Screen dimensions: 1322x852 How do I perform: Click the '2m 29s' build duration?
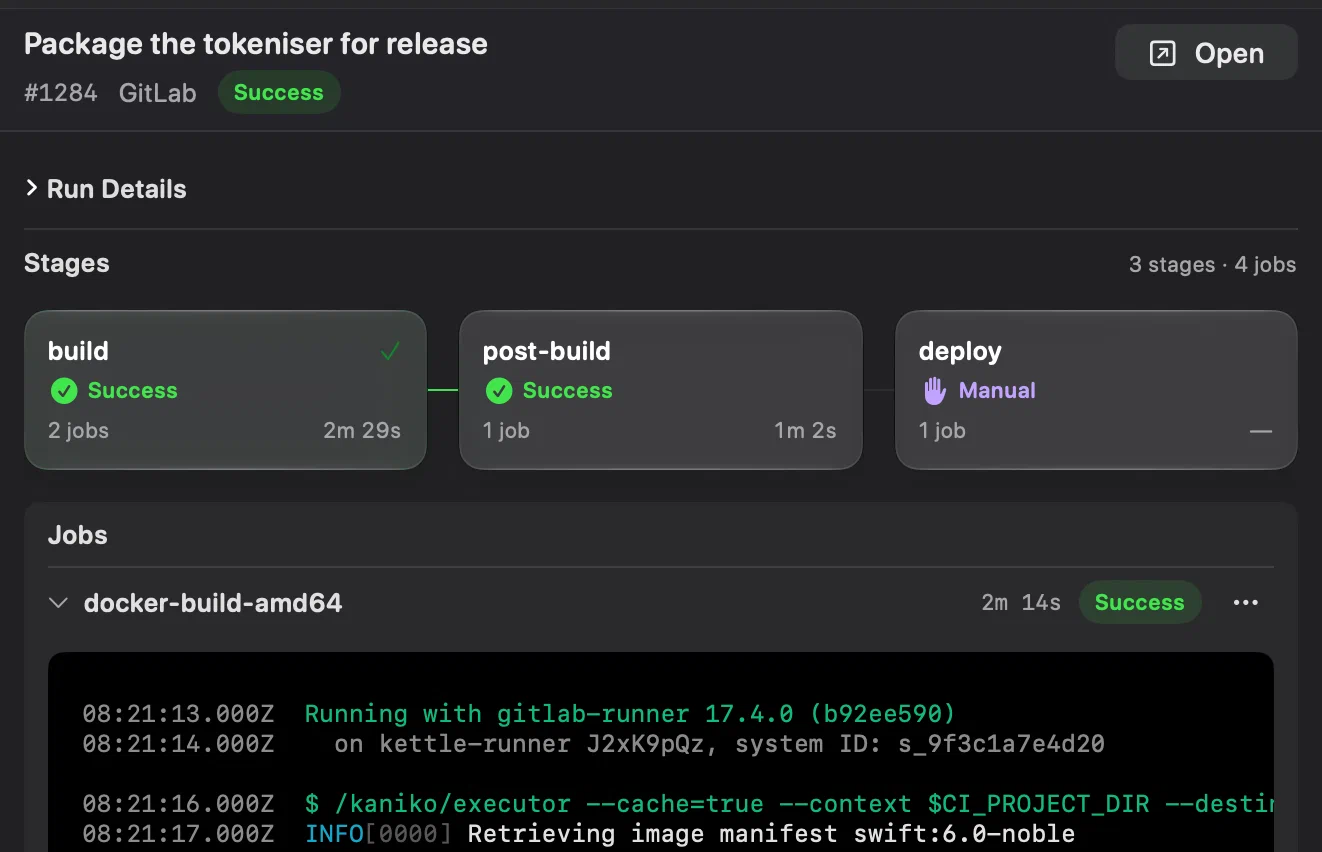pyautogui.click(x=362, y=431)
